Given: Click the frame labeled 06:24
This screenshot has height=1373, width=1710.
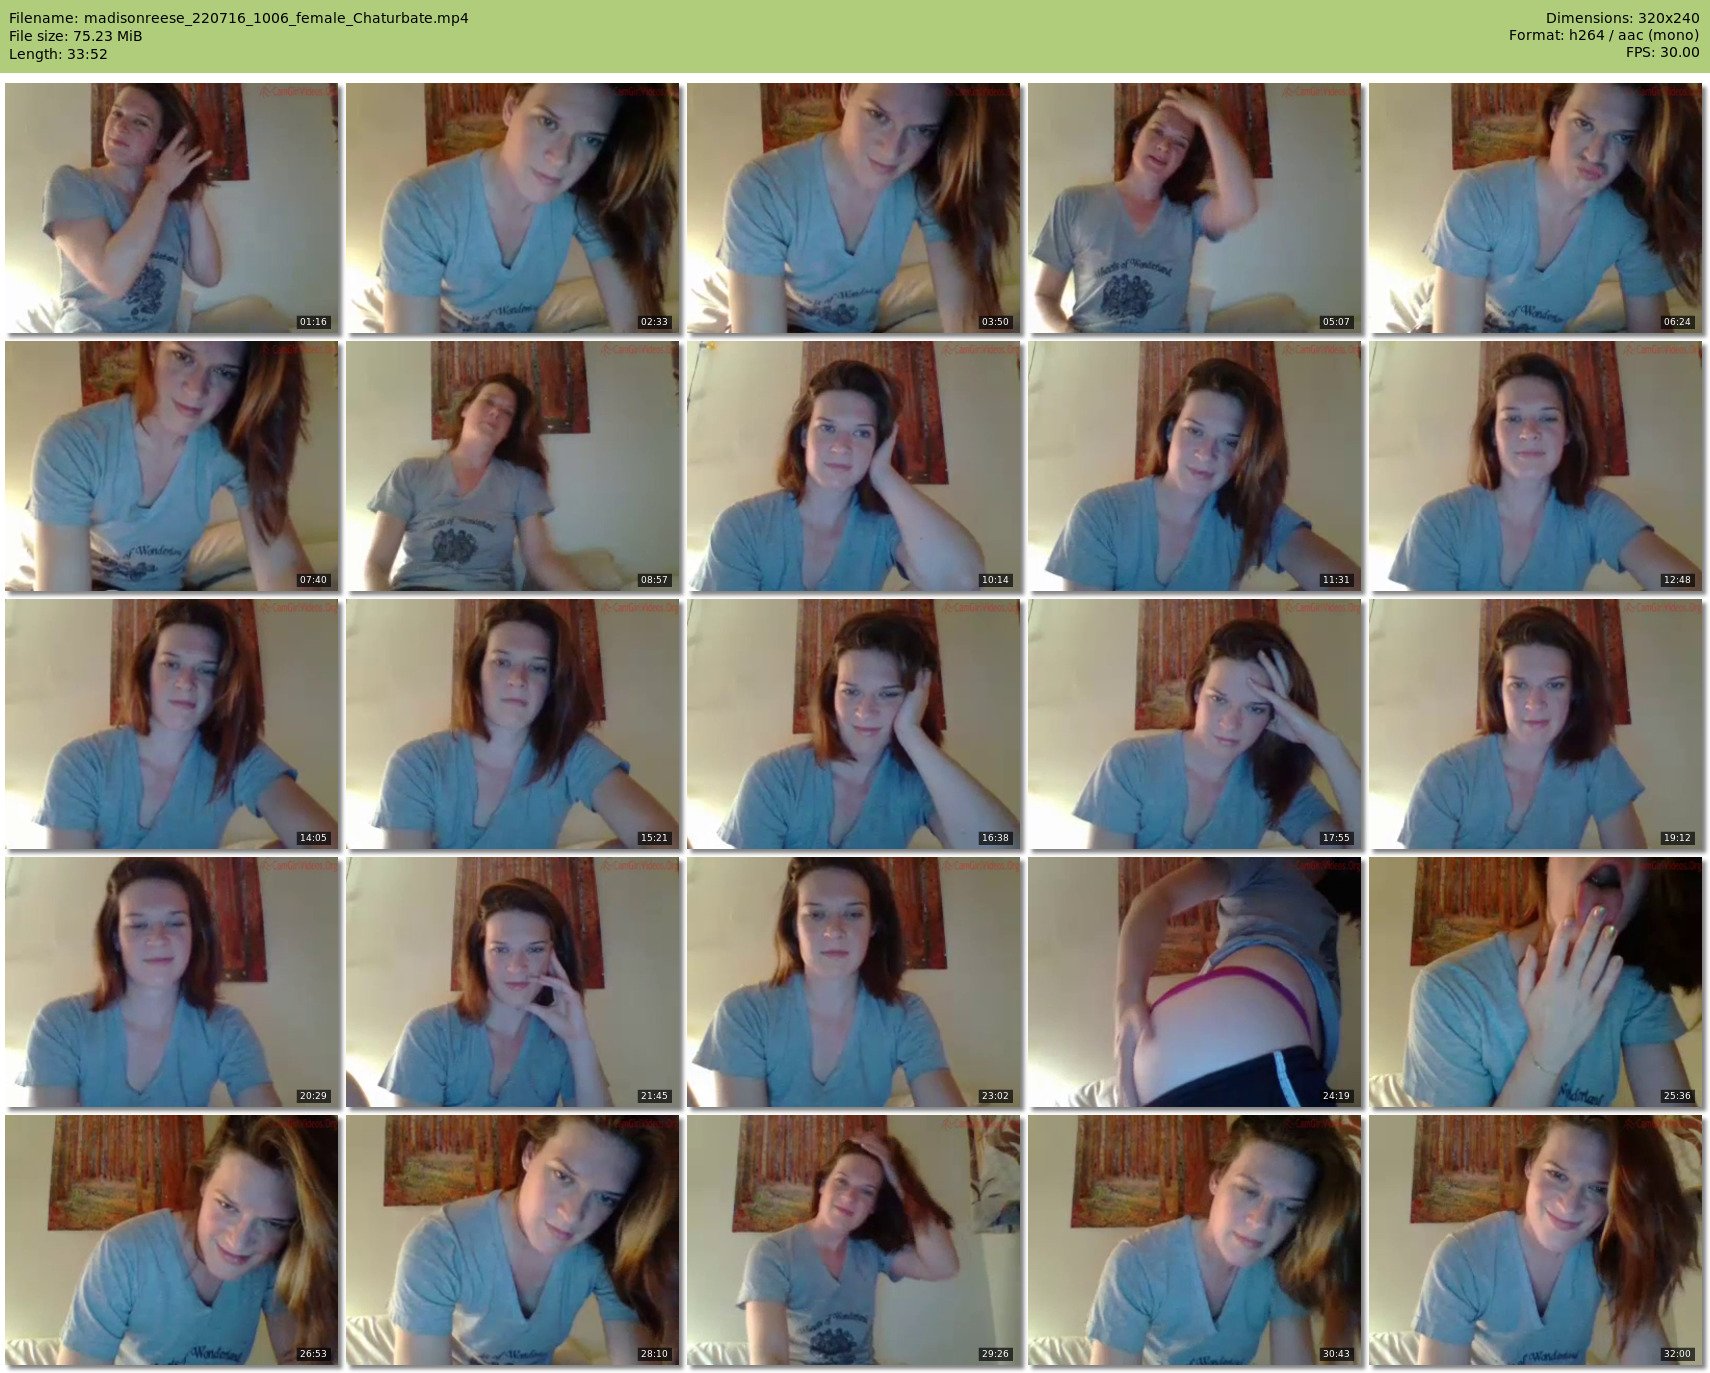Looking at the screenshot, I should pos(1536,208).
